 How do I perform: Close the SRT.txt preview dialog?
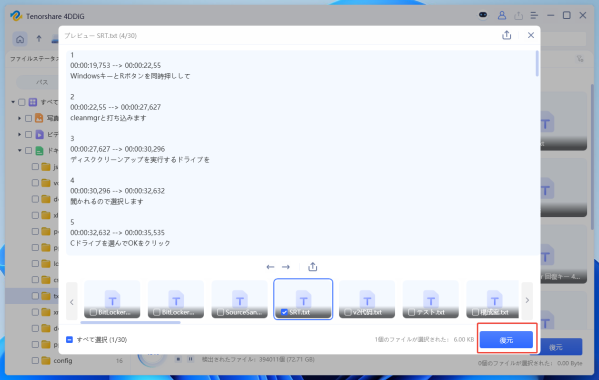point(531,35)
